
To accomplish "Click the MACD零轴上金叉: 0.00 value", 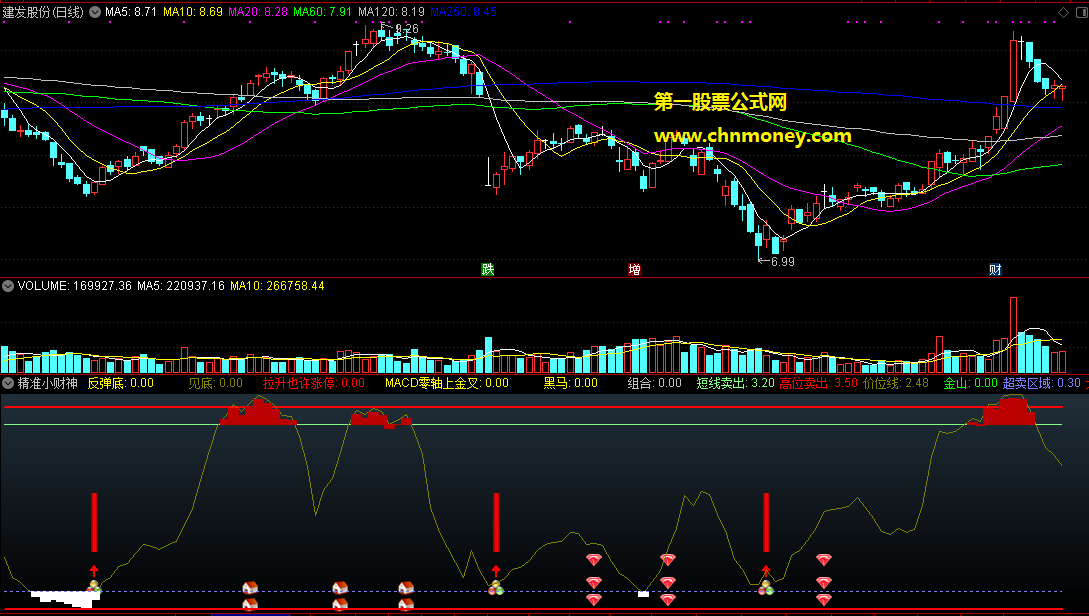I will point(447,383).
